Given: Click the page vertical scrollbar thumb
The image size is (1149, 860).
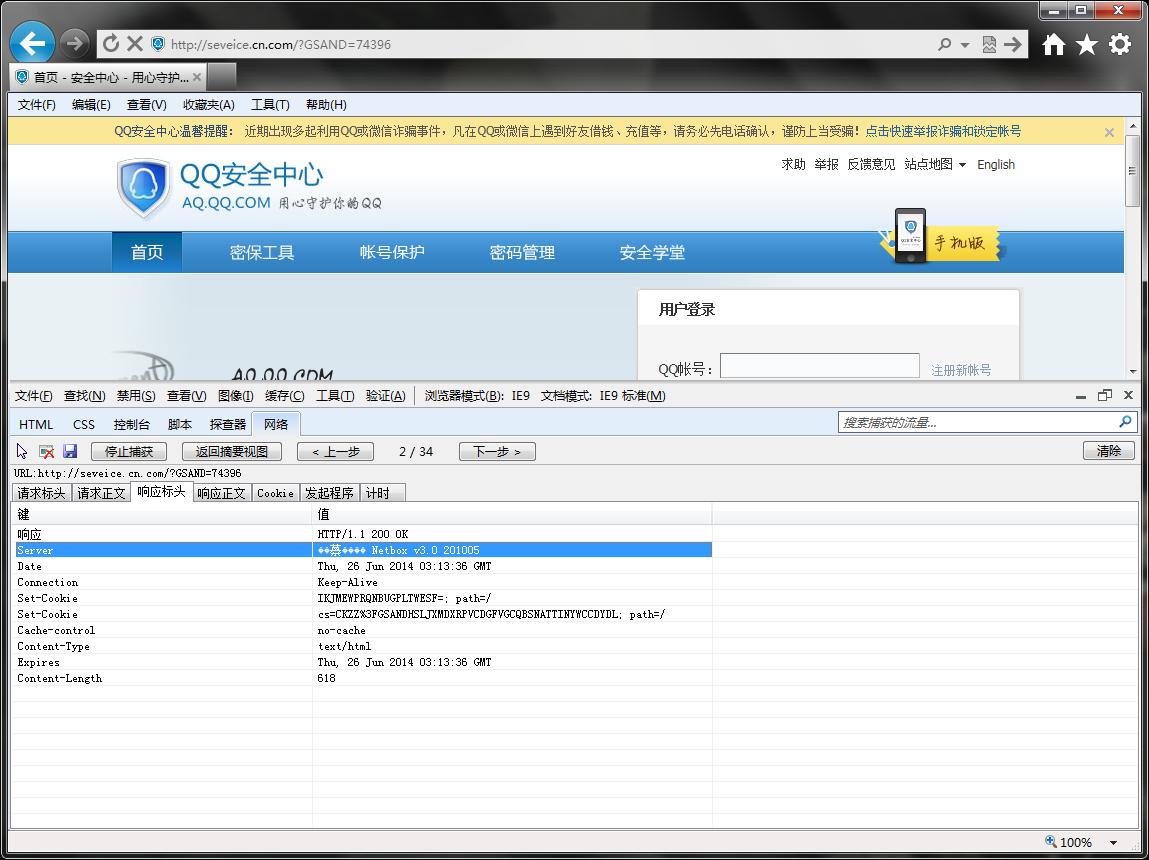Looking at the screenshot, I should (x=1132, y=170).
